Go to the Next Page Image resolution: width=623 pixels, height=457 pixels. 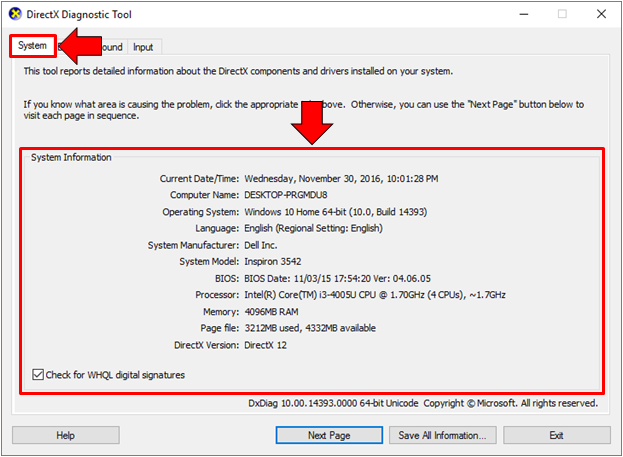[329, 435]
